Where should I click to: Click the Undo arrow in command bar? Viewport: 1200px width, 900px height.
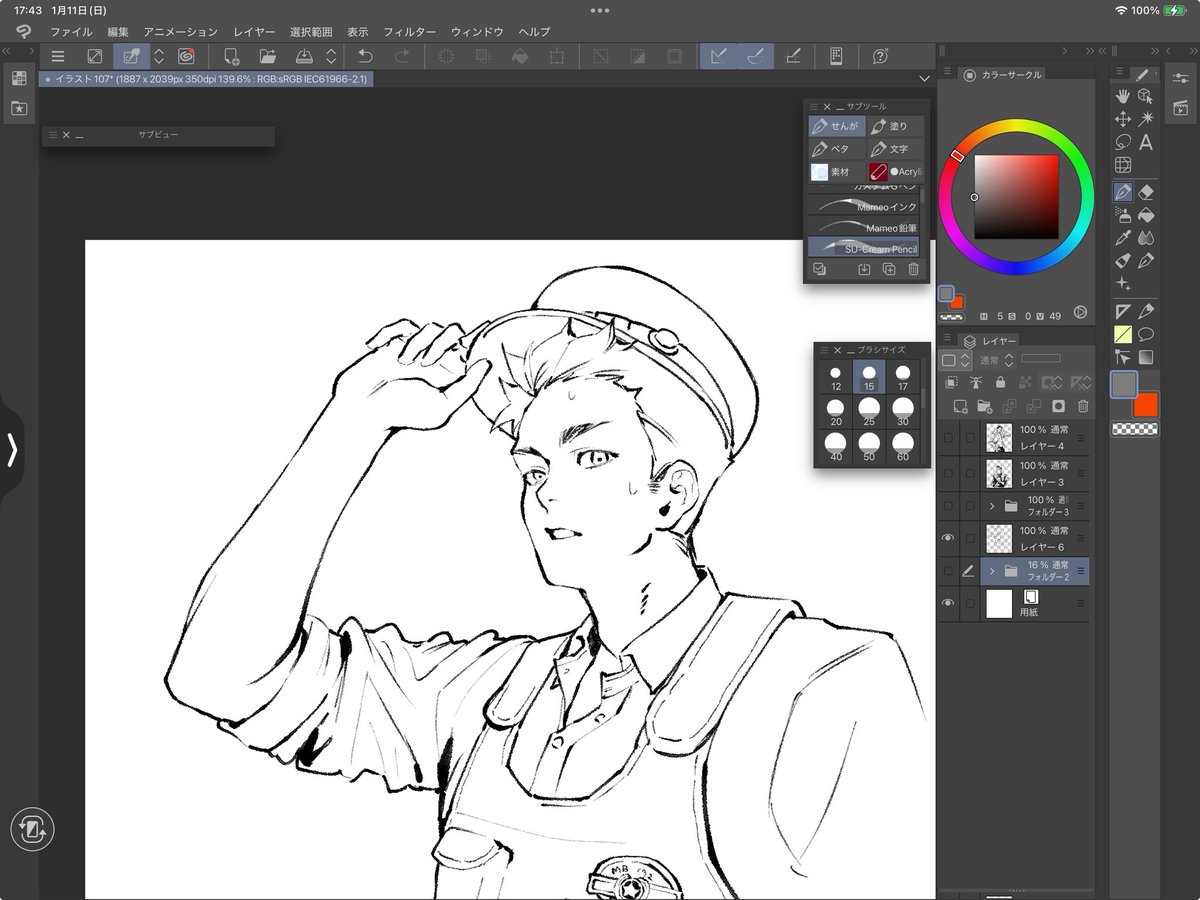(365, 57)
